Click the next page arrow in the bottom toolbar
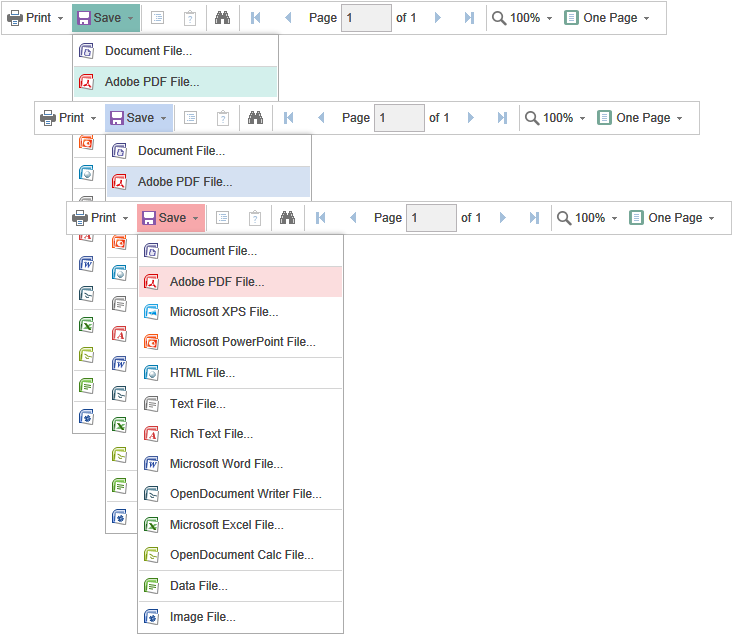Image resolution: width=734 pixels, height=635 pixels. coord(503,218)
